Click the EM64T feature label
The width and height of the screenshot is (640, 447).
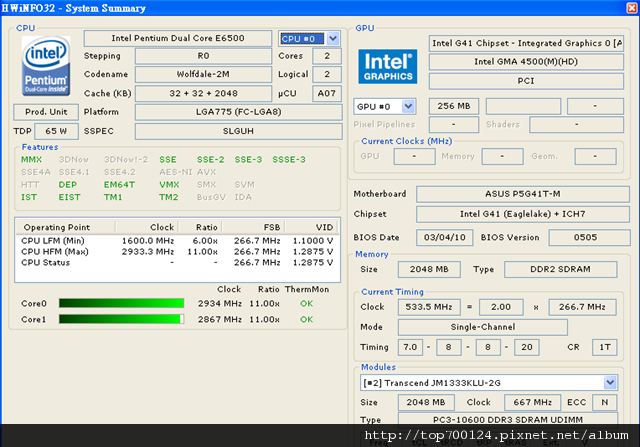point(119,185)
